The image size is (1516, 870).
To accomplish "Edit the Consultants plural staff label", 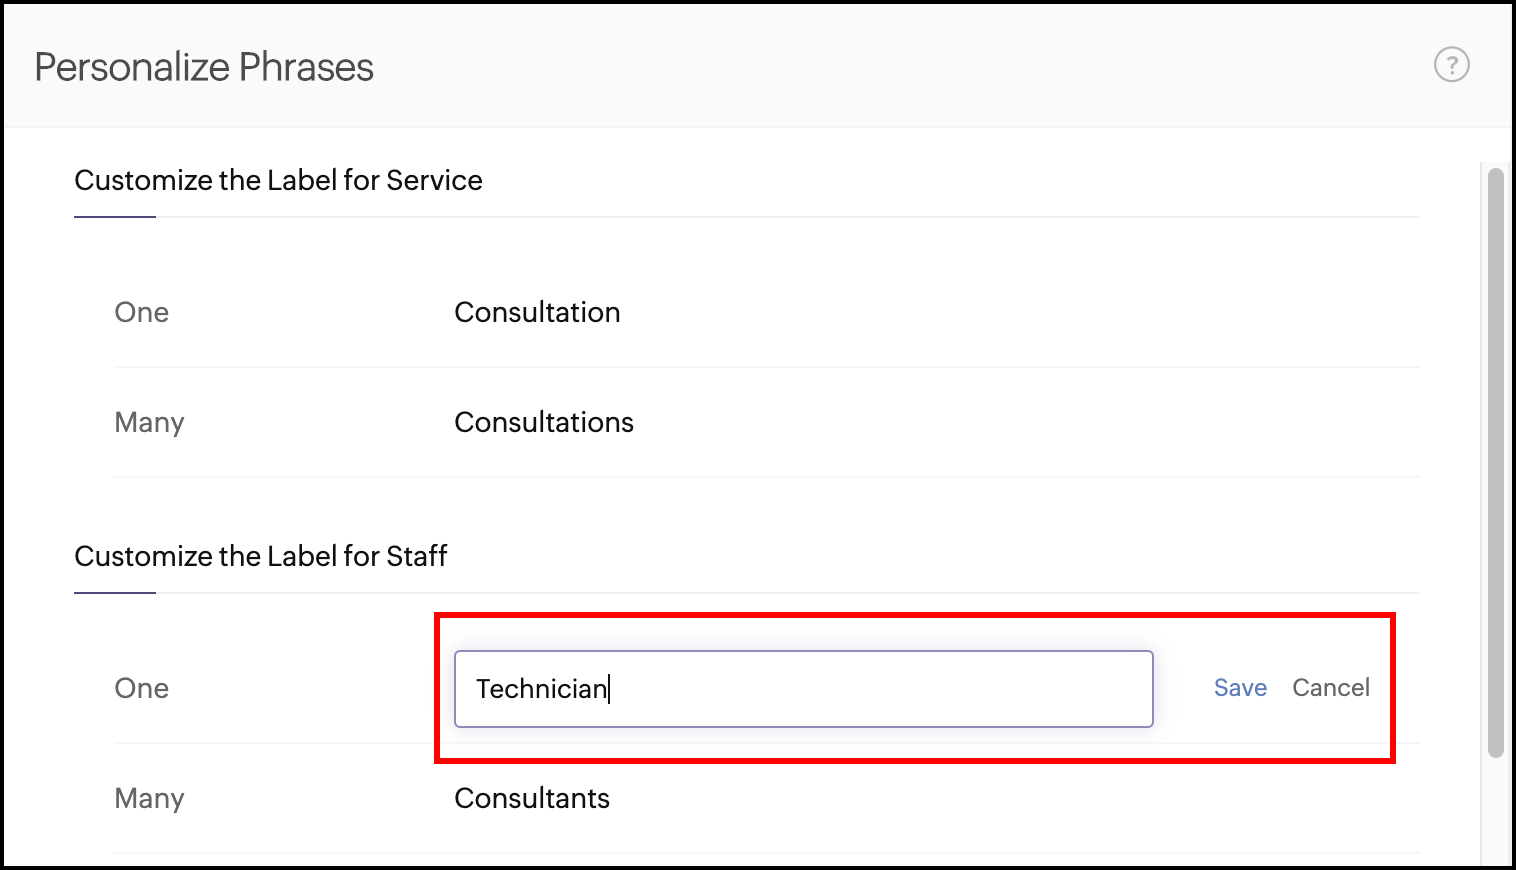I will coord(532,798).
